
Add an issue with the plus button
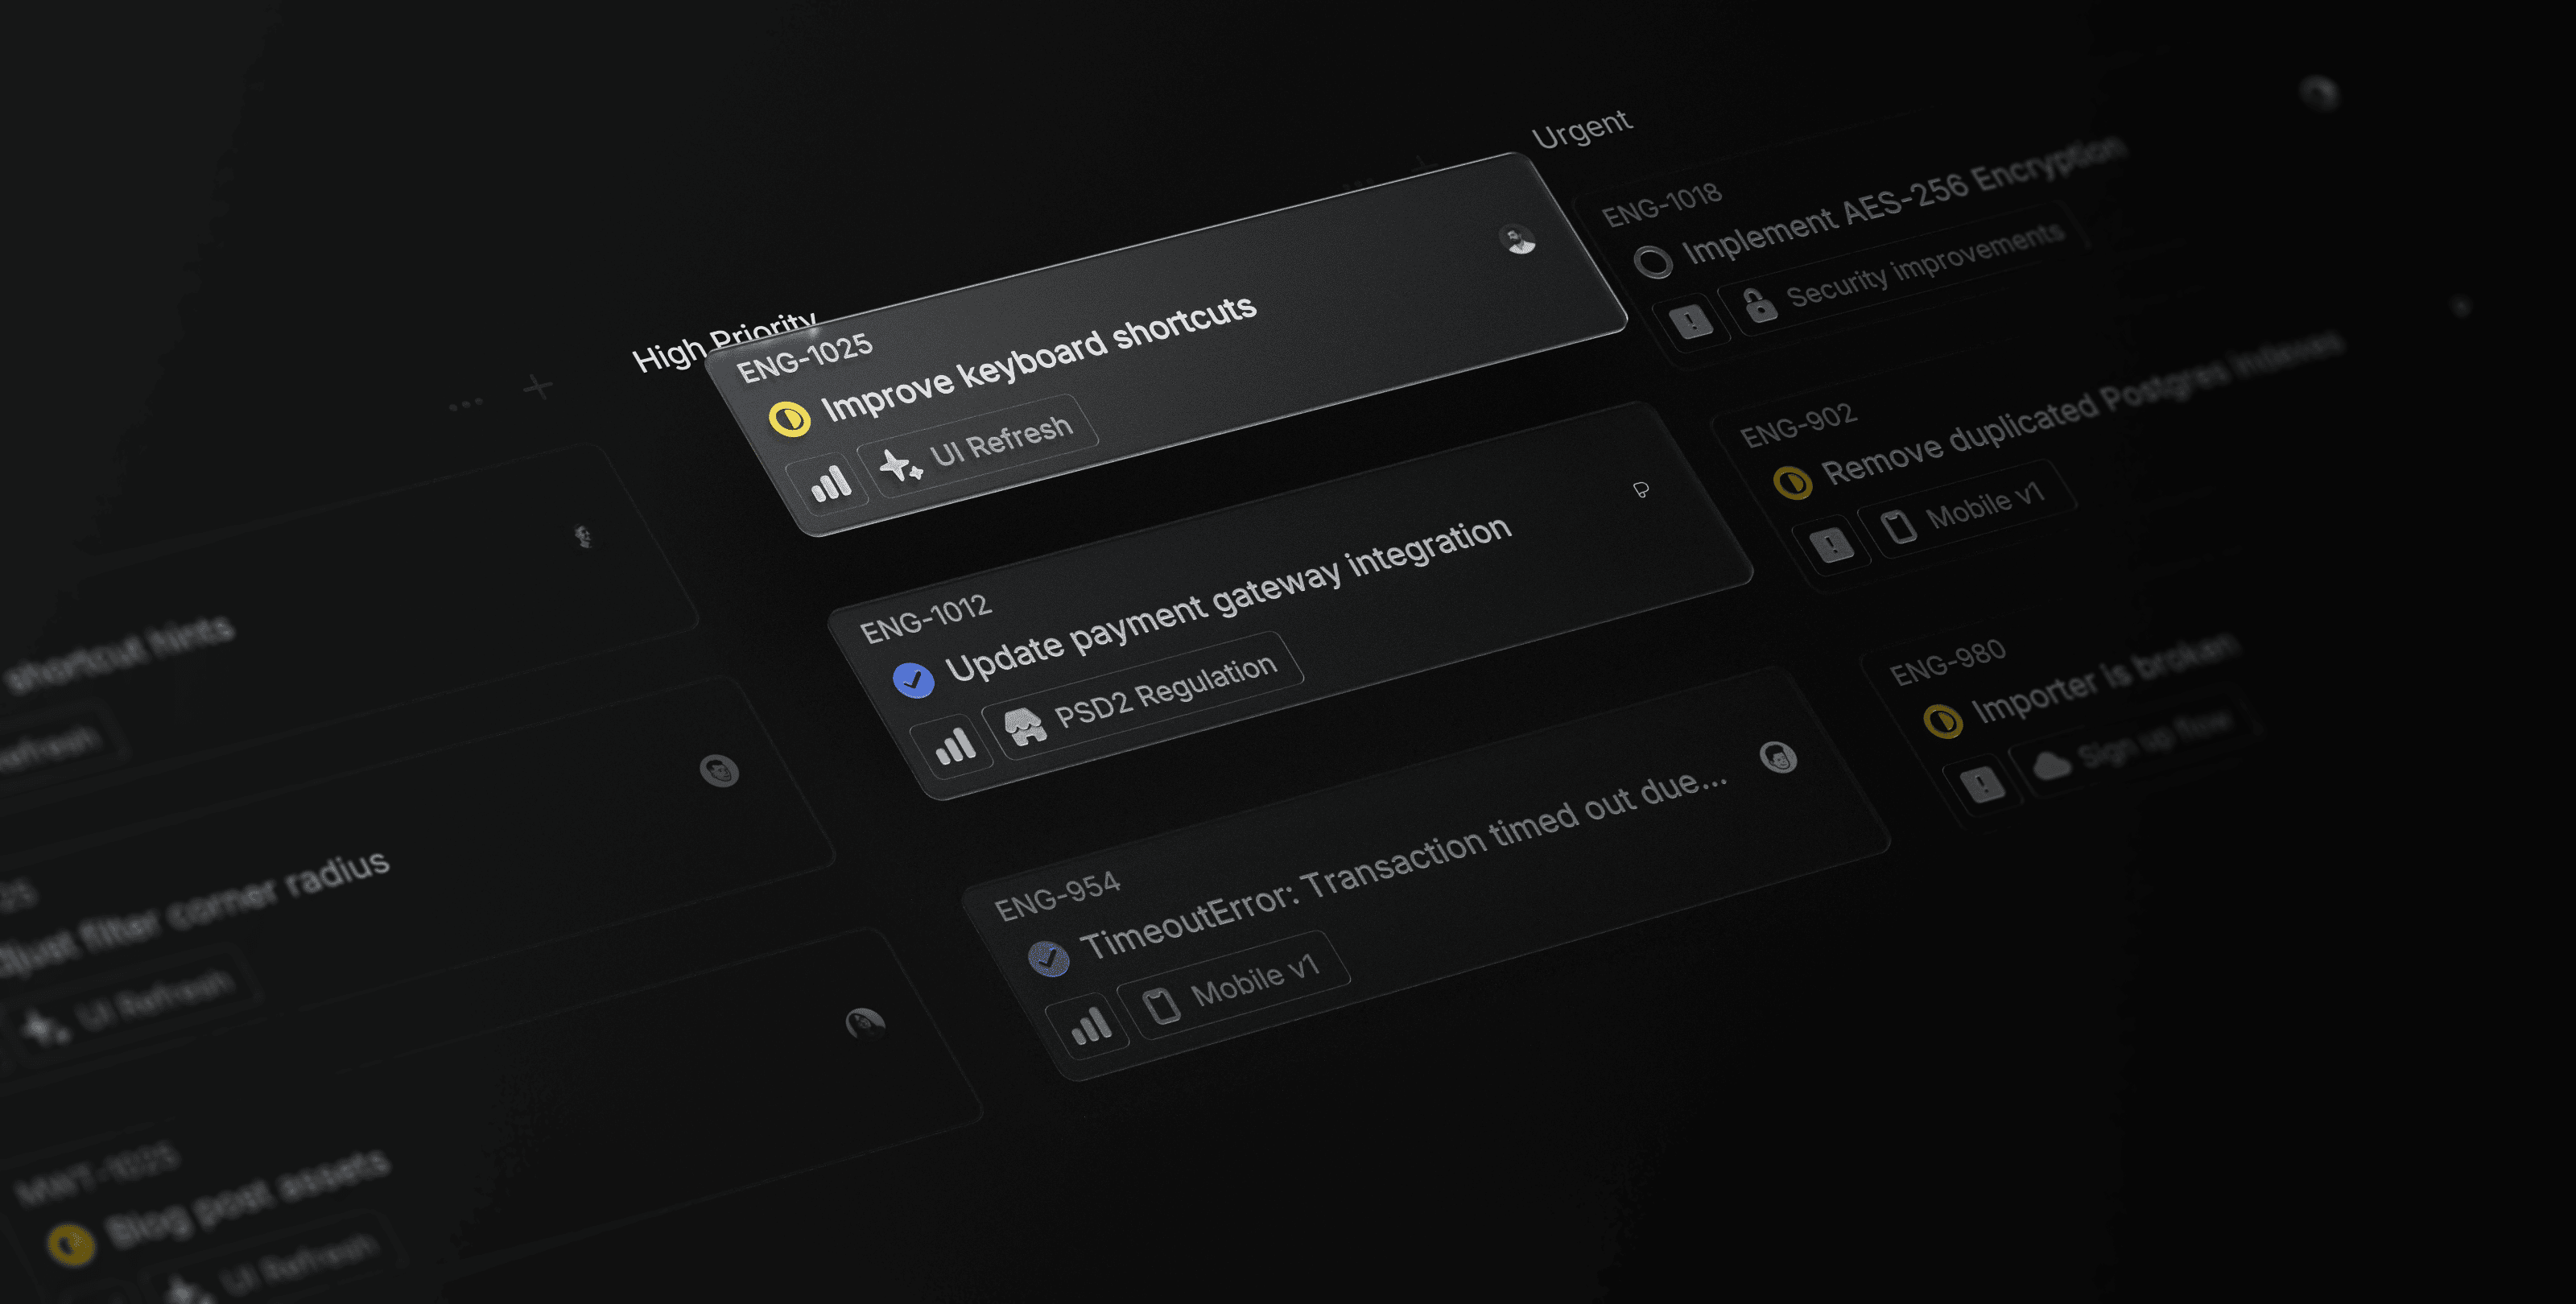(x=538, y=386)
